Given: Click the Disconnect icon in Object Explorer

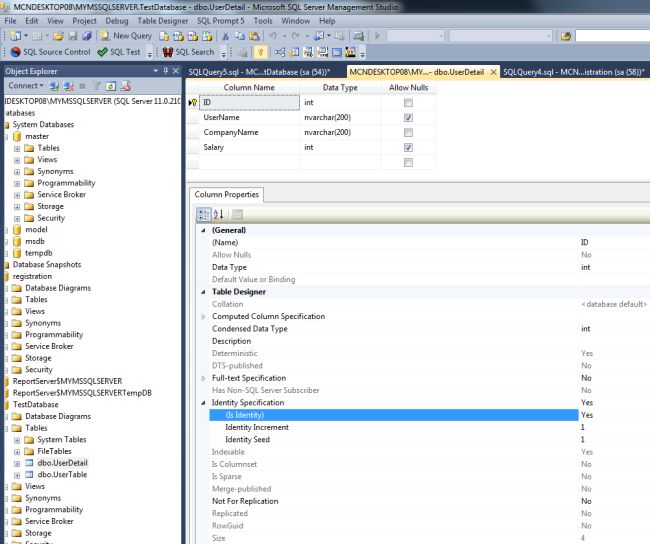Looking at the screenshot, I should (x=68, y=86).
